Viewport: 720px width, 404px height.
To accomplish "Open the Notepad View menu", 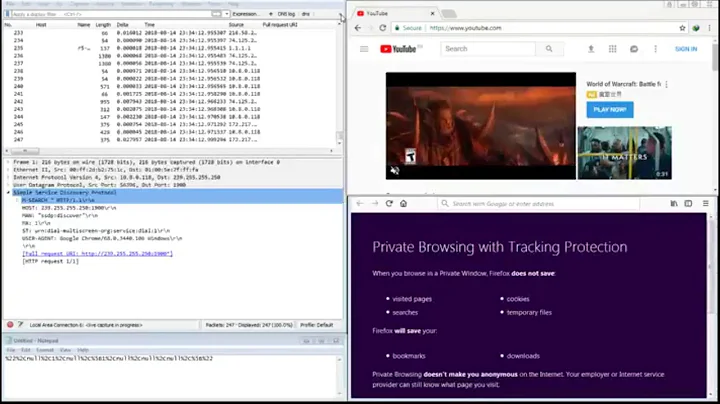I will click(65, 350).
